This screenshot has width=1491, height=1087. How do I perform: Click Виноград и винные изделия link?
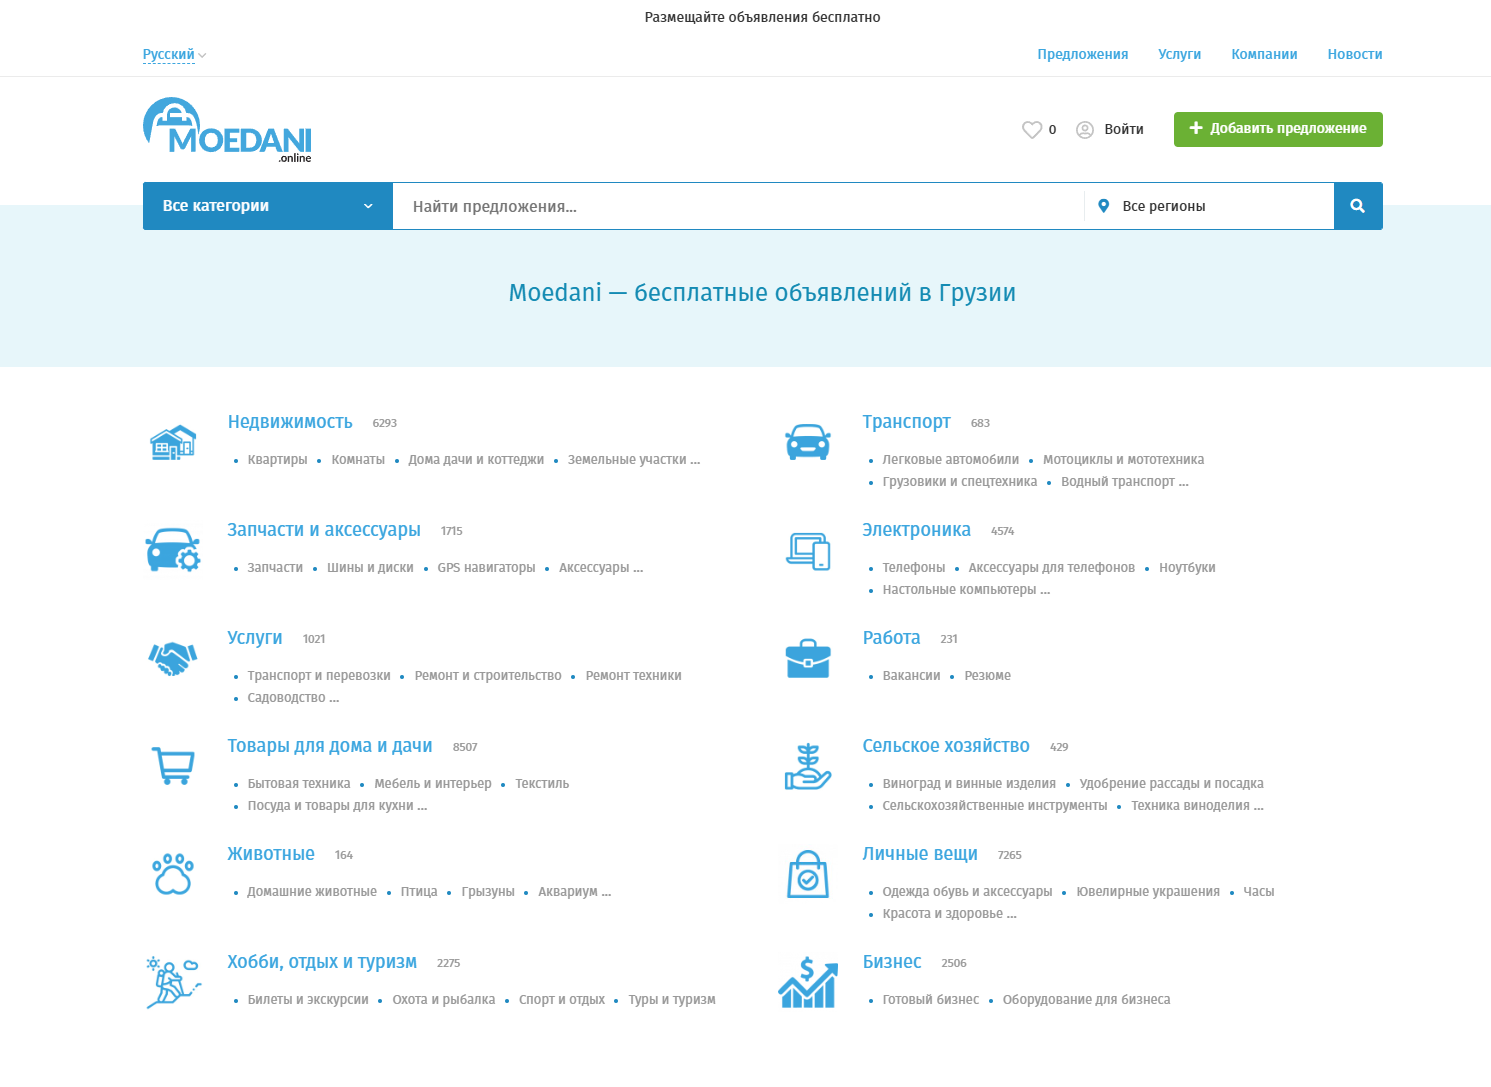coord(969,784)
